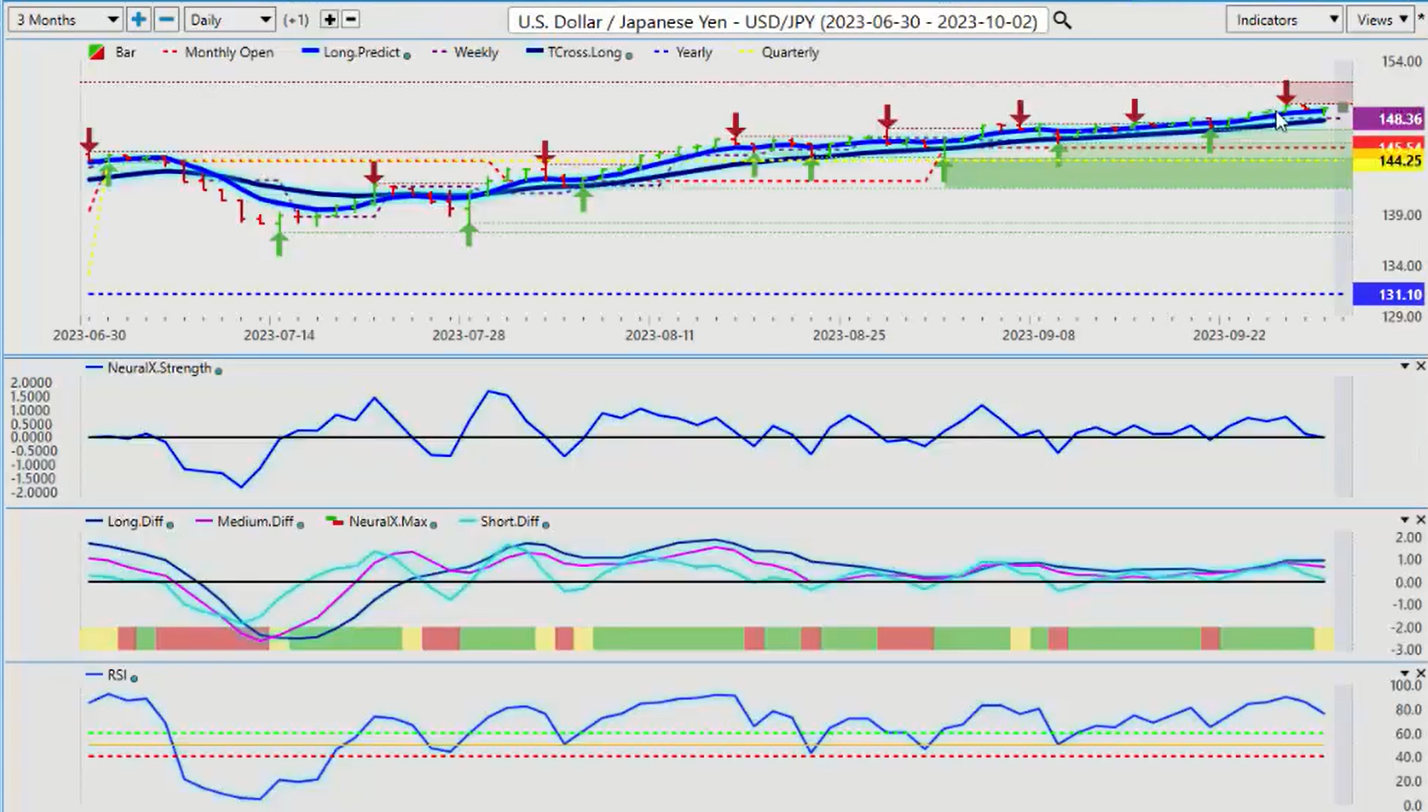Click the Long.Diff legend label

coord(137,521)
